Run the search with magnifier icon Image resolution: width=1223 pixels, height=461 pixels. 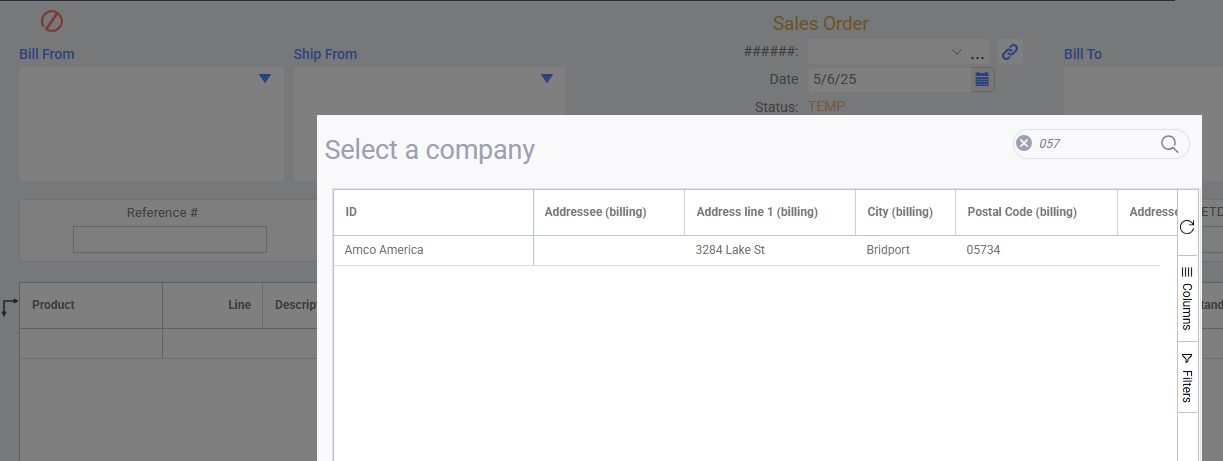[1169, 143]
